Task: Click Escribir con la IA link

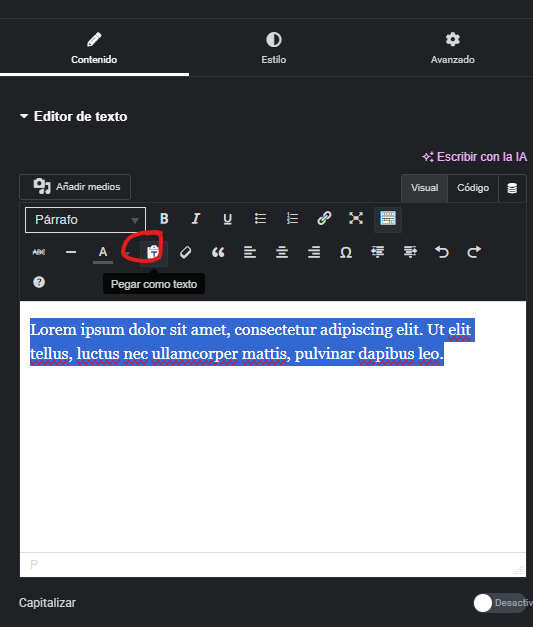Action: coord(475,157)
